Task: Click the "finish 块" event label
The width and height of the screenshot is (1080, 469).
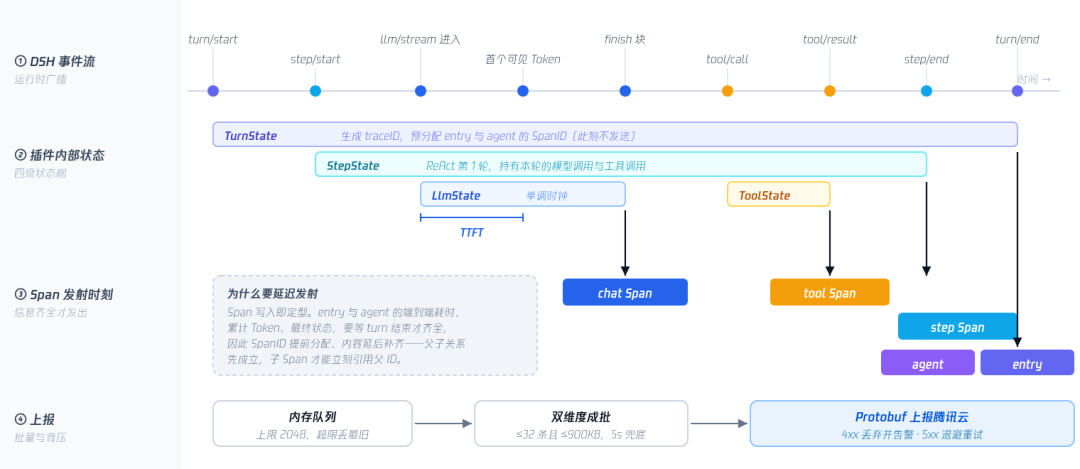Action: 625,39
